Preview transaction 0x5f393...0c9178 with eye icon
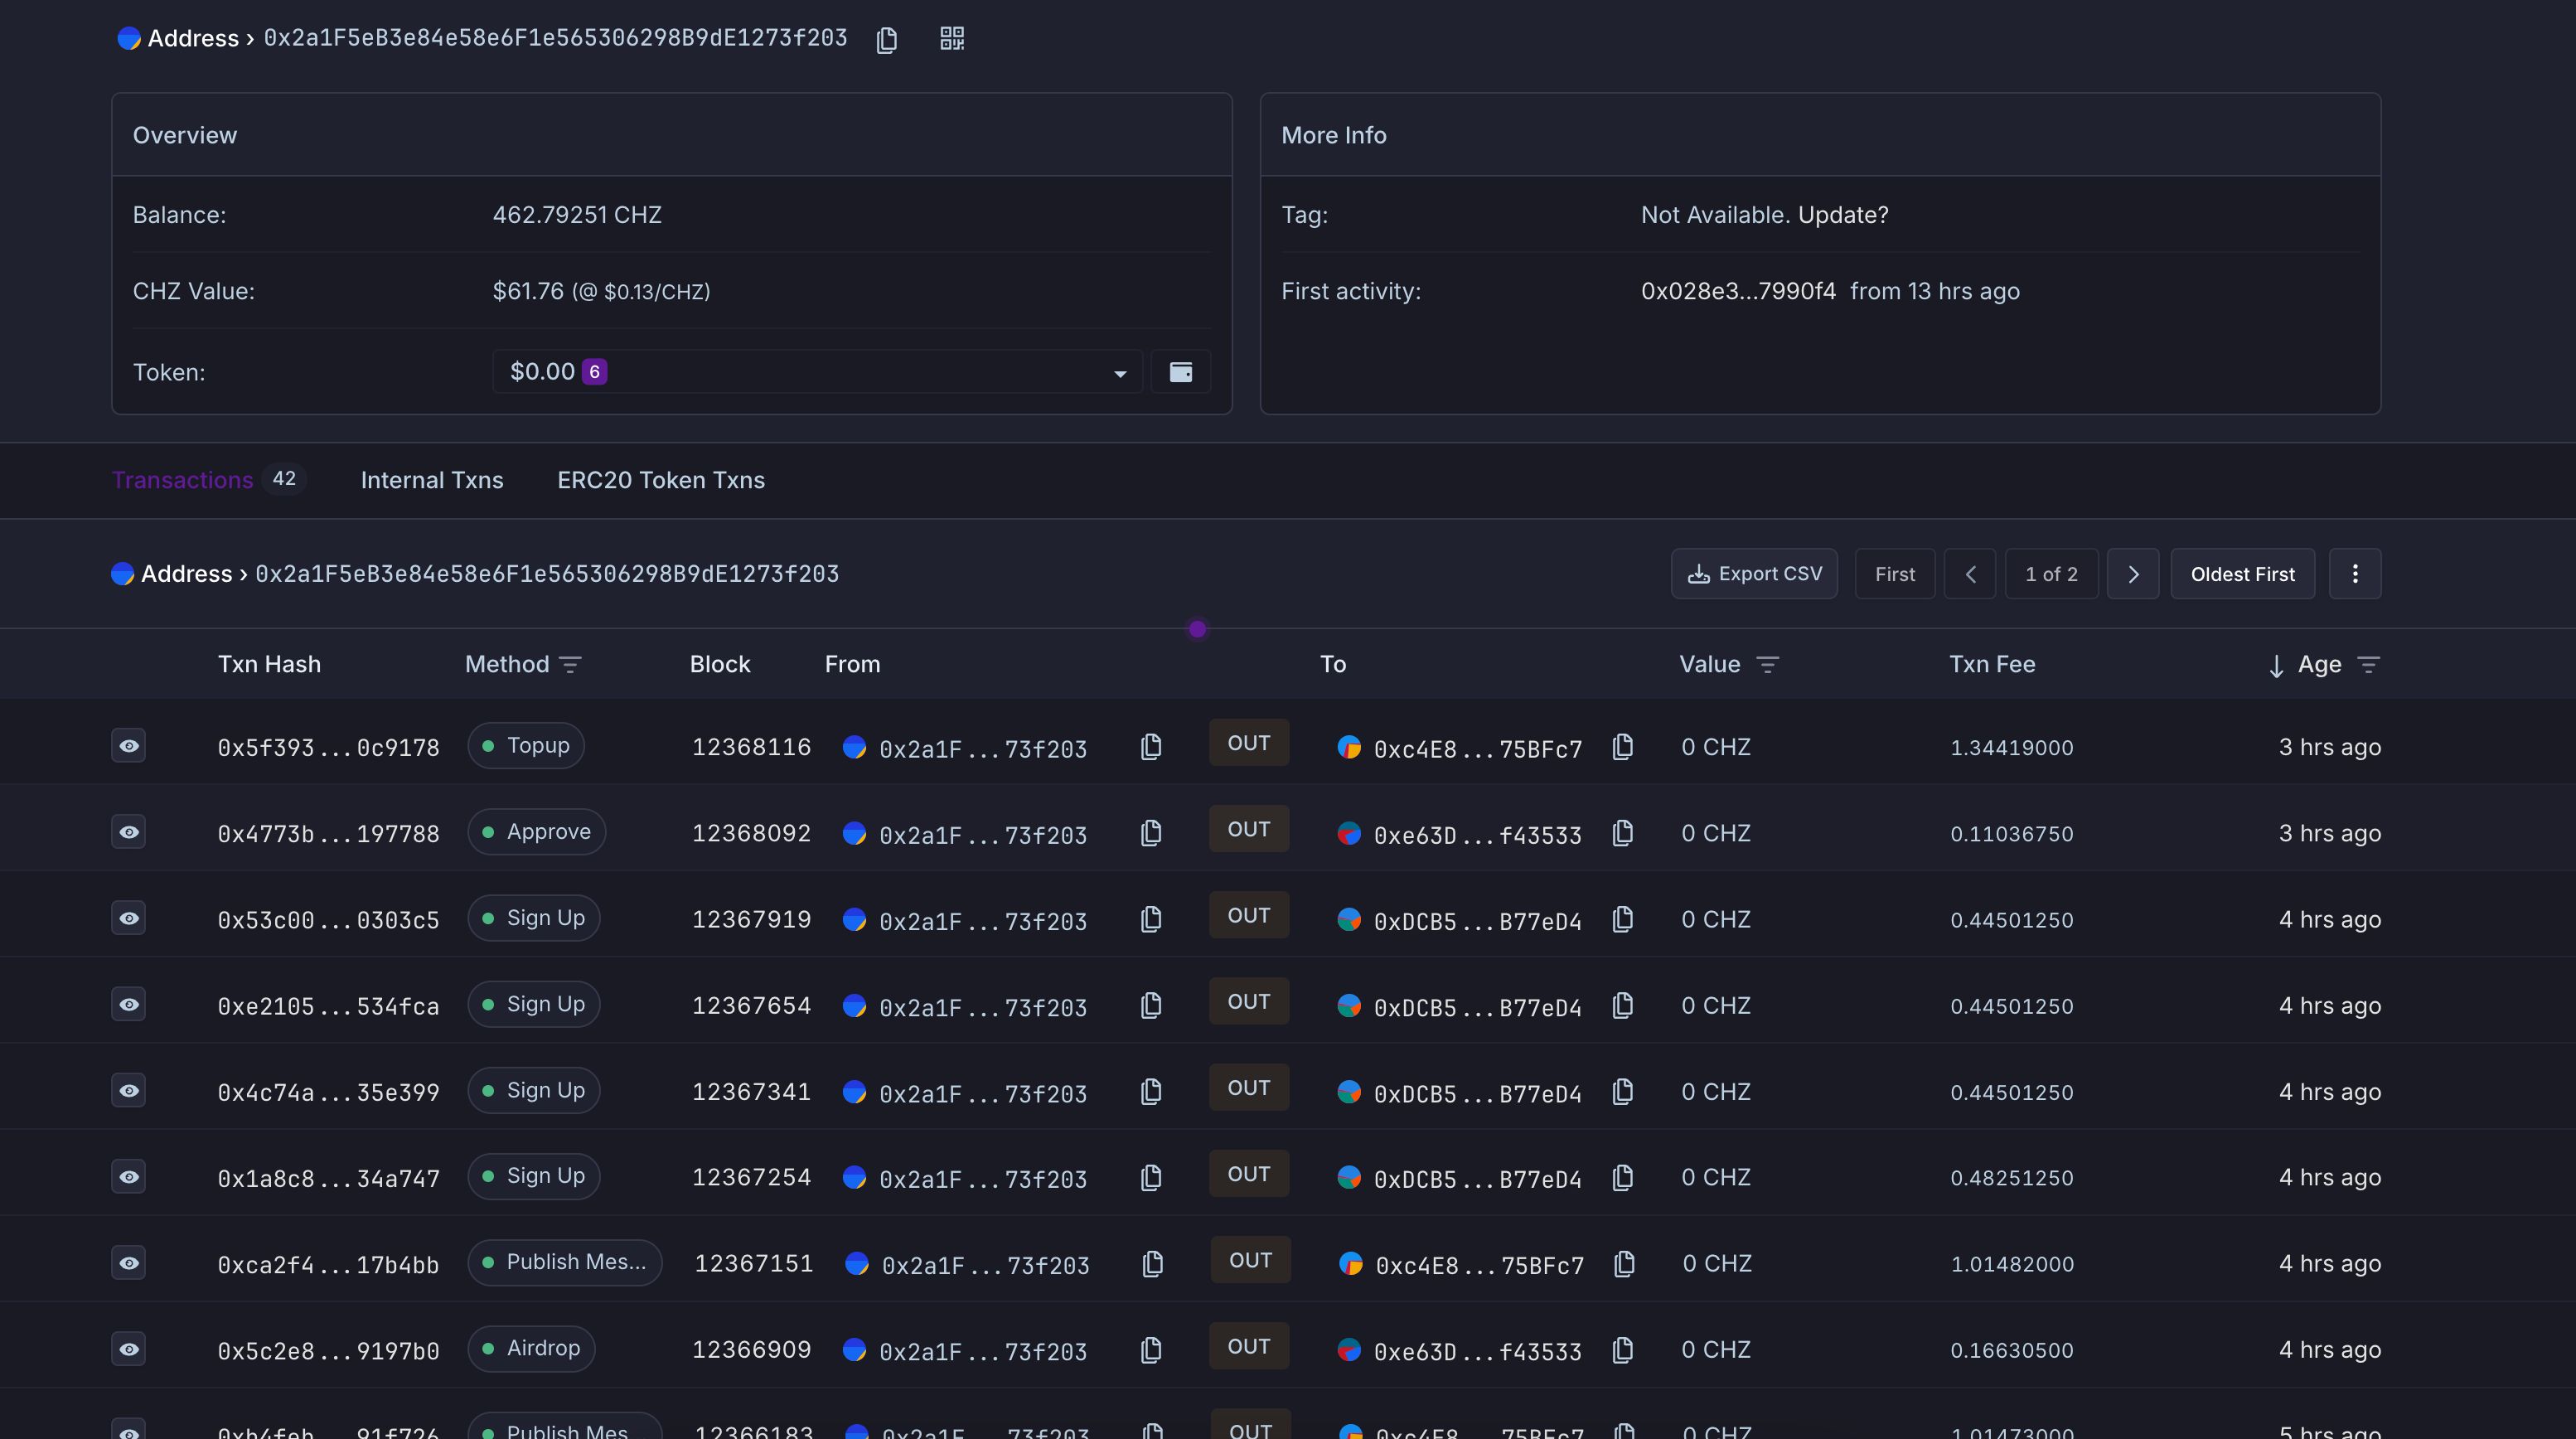Viewport: 2576px width, 1439px height. [x=129, y=746]
